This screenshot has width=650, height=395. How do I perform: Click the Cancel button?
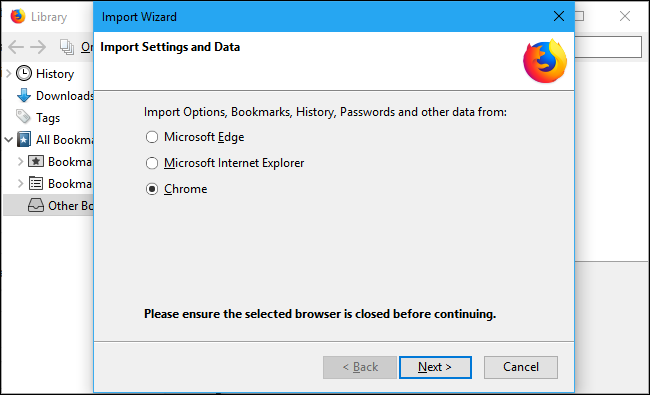521,367
